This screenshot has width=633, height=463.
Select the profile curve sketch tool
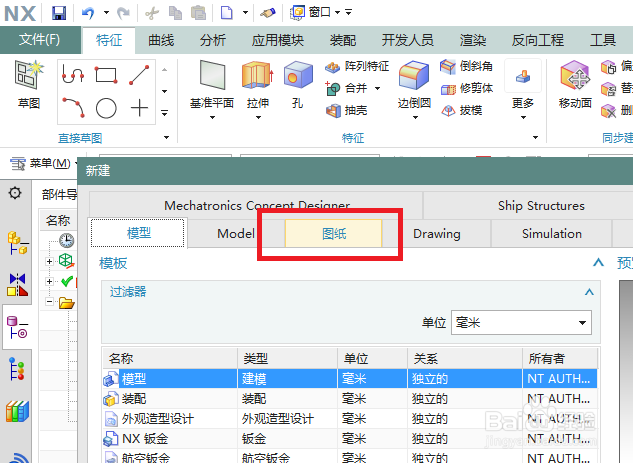tap(73, 75)
